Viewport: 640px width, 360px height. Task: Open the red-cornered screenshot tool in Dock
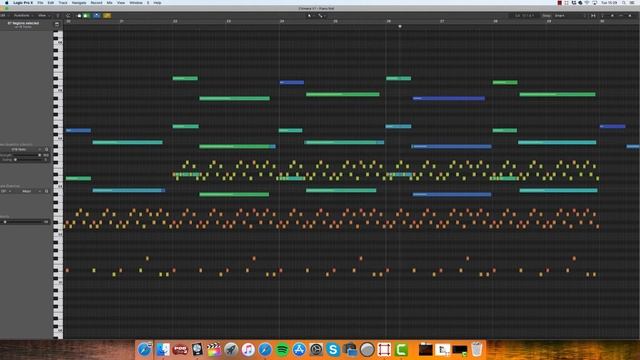(x=384, y=349)
